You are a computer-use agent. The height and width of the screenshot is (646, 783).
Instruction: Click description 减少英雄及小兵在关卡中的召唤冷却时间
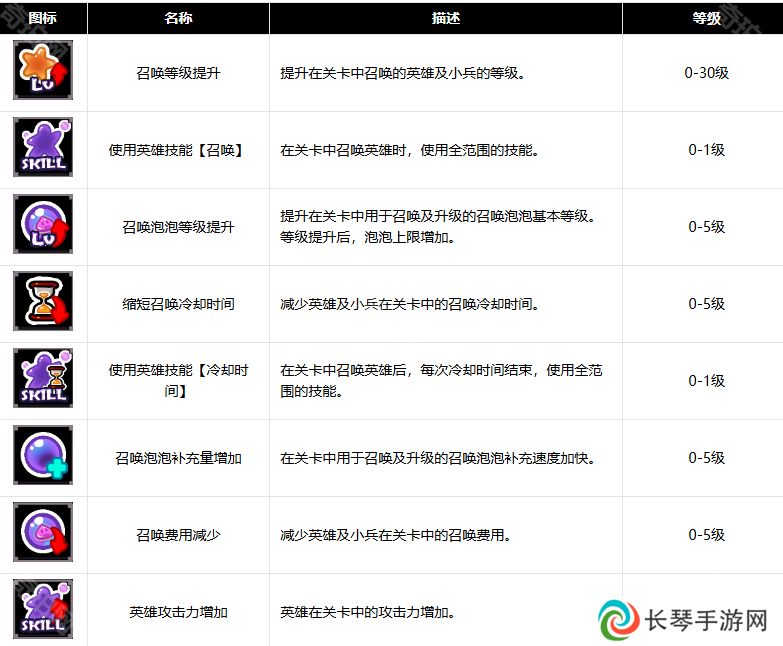[409, 304]
